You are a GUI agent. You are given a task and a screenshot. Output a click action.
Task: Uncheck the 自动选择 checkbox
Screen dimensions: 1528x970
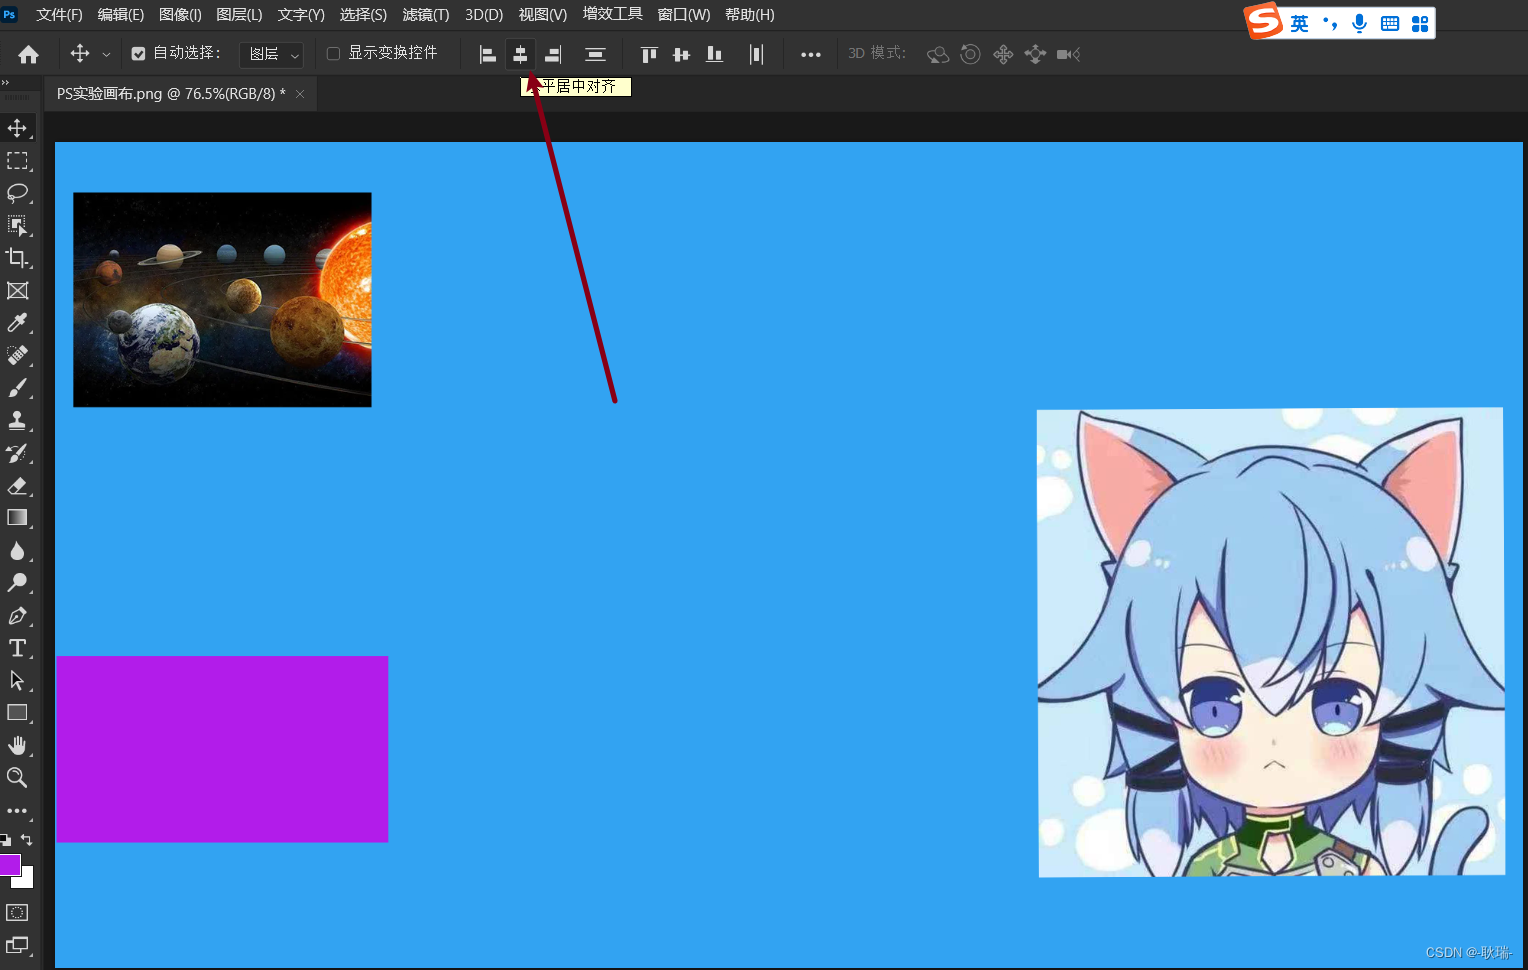[x=139, y=54]
